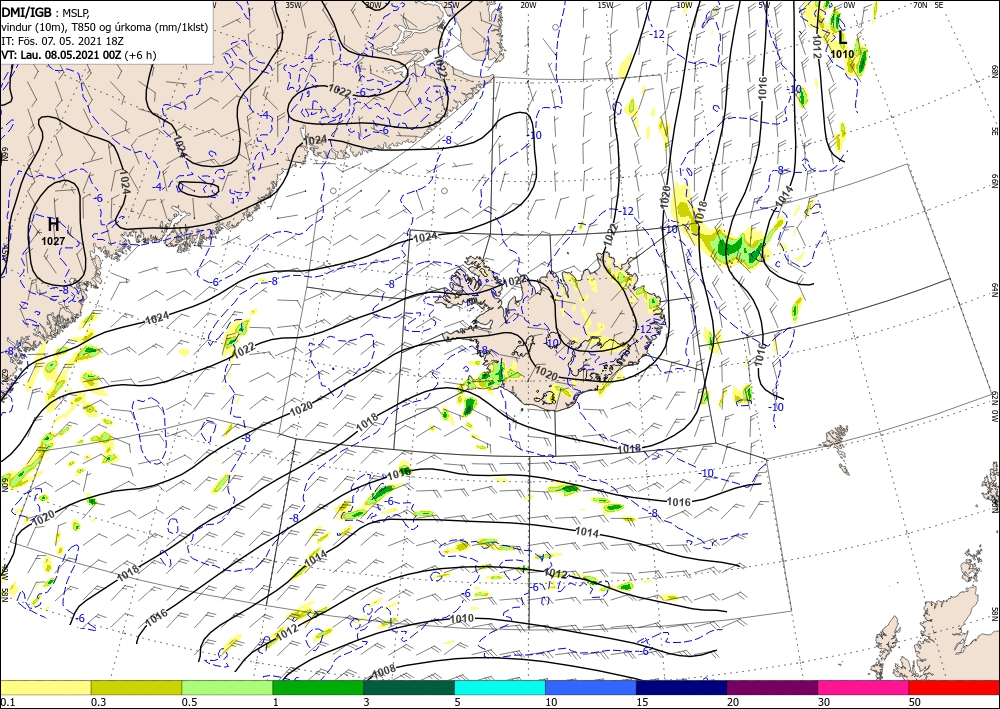
Task: Click the blue 10–15 legend swatch
Action: pos(591,687)
